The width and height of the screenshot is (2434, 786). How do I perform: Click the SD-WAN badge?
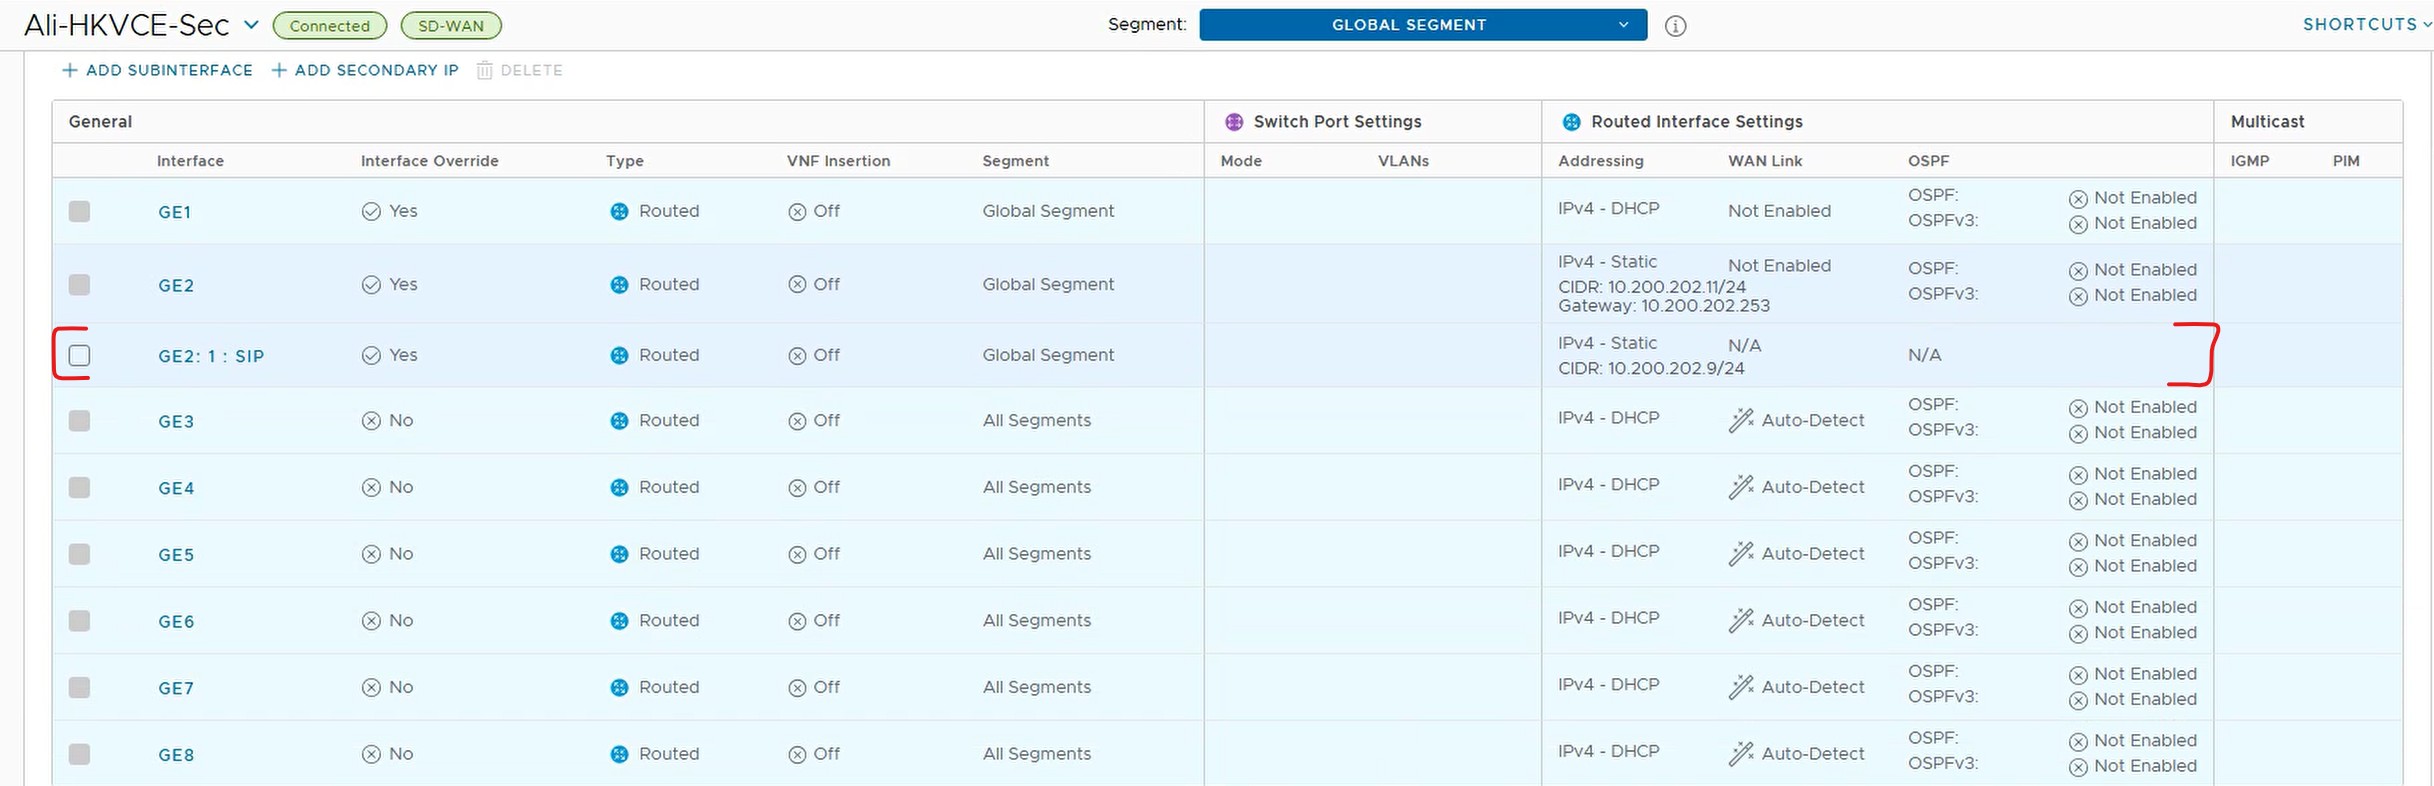pos(451,26)
